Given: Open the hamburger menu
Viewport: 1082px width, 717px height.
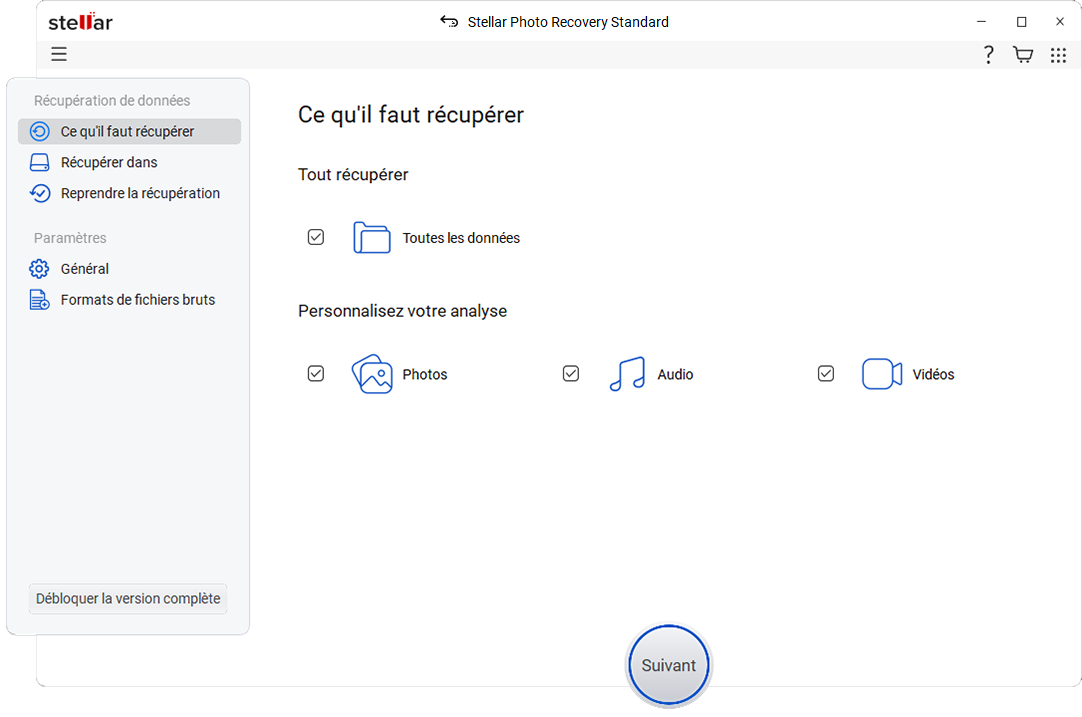Looking at the screenshot, I should [59, 55].
